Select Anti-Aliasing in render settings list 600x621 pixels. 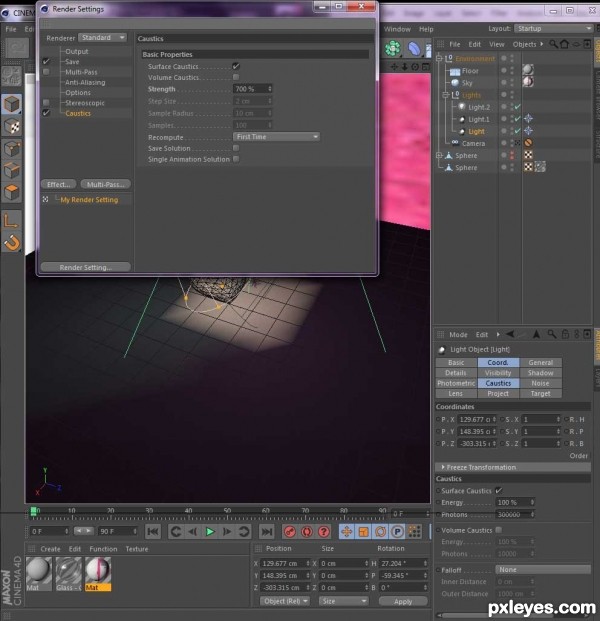pos(85,82)
